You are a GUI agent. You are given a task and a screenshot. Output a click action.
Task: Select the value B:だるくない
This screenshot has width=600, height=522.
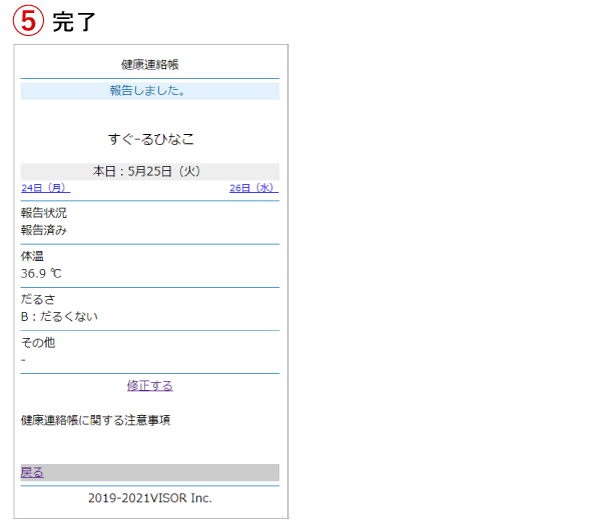point(59,316)
